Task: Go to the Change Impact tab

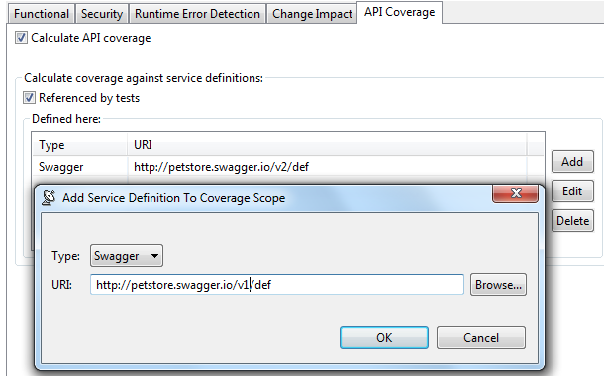Action: (x=312, y=14)
